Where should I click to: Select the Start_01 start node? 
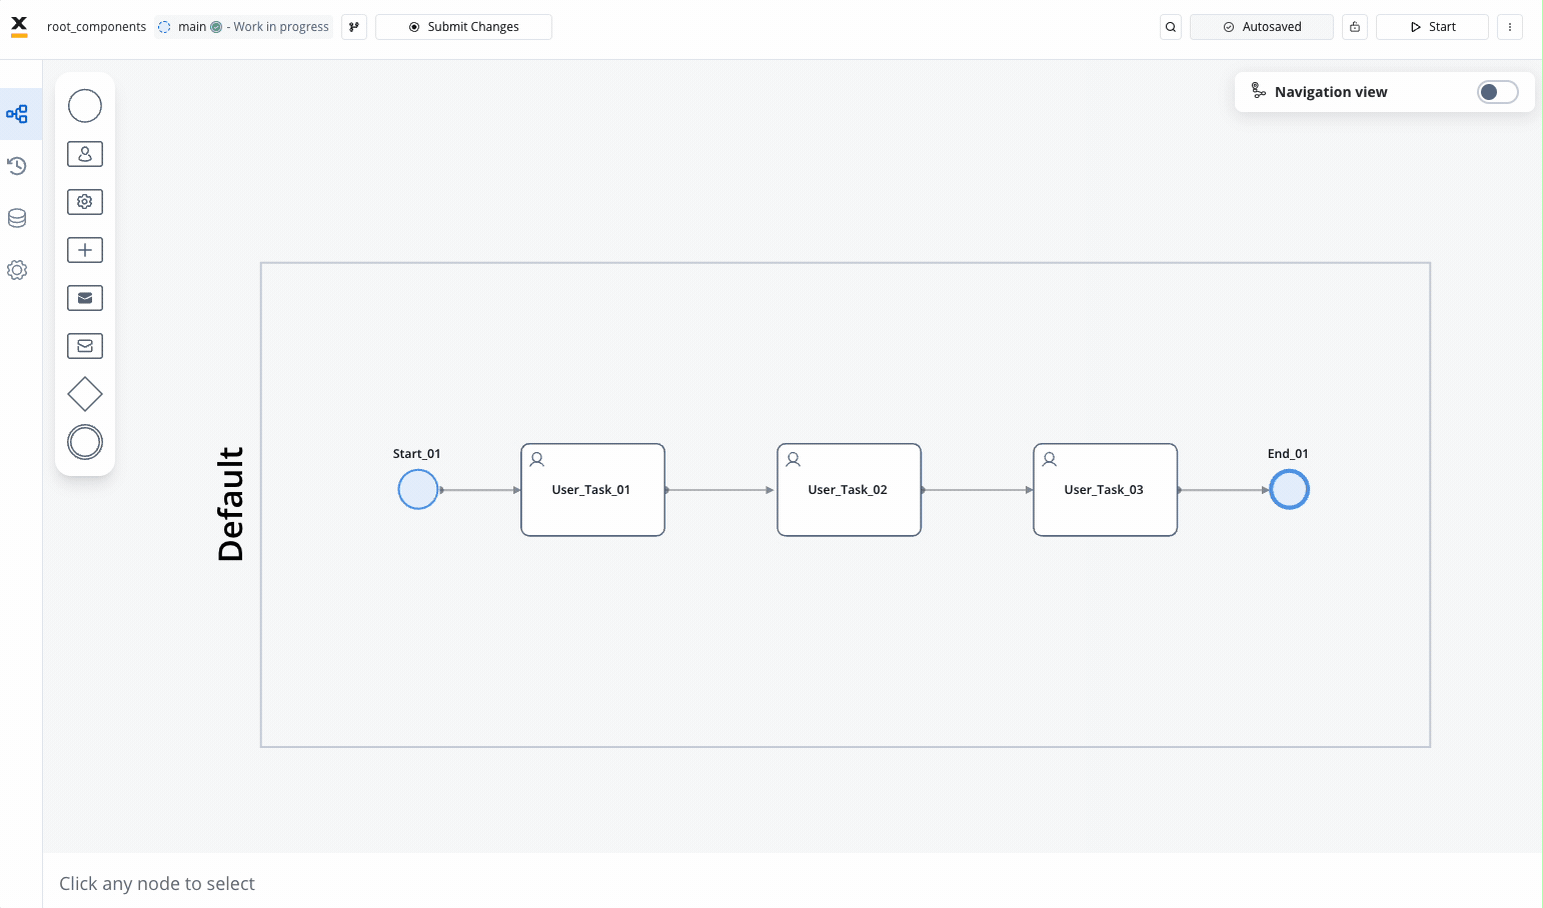418,490
